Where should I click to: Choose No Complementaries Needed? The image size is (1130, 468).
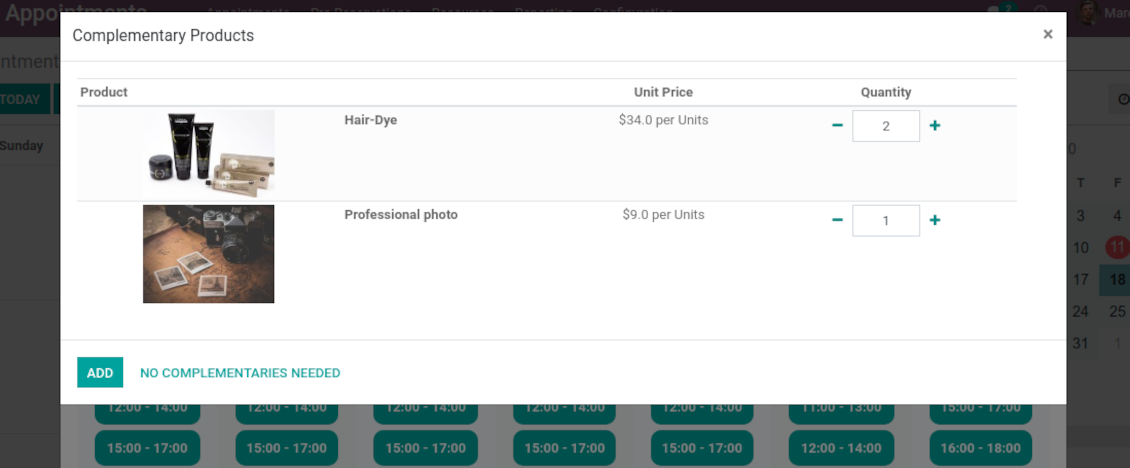pos(240,373)
